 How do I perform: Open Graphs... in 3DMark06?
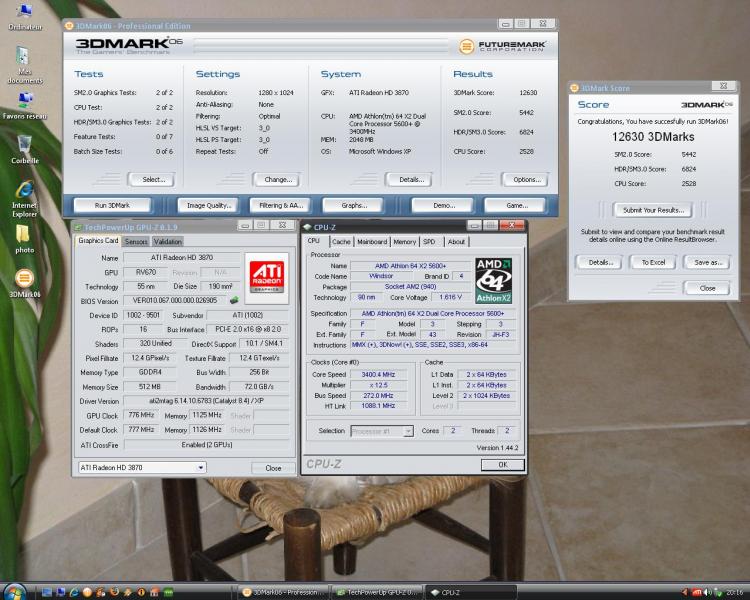(354, 205)
